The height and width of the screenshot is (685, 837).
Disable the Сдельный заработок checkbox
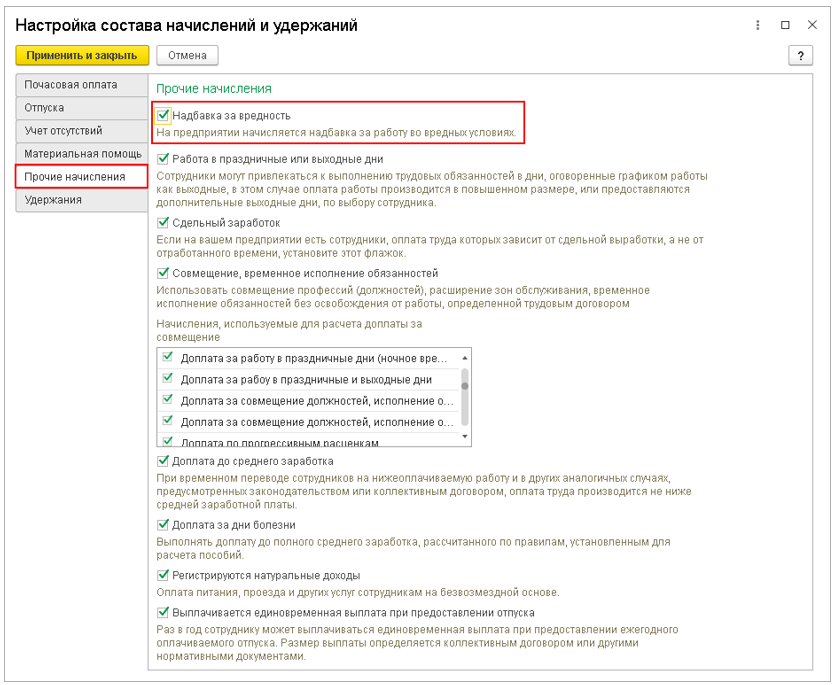164,223
